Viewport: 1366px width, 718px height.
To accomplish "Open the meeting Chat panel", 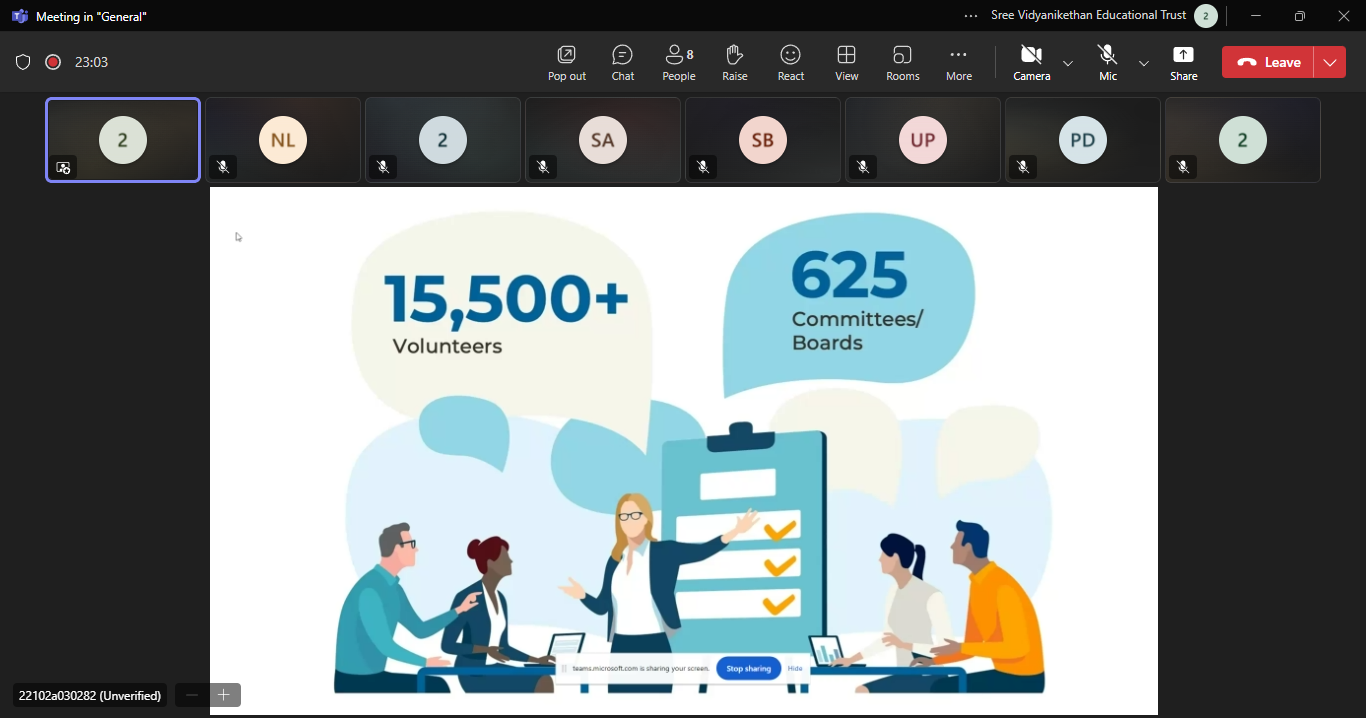I will [x=622, y=62].
